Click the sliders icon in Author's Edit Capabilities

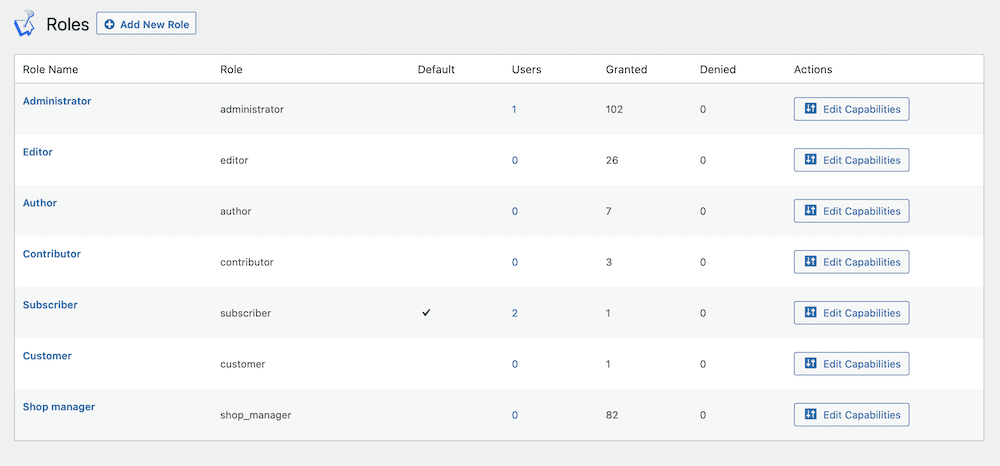click(811, 211)
